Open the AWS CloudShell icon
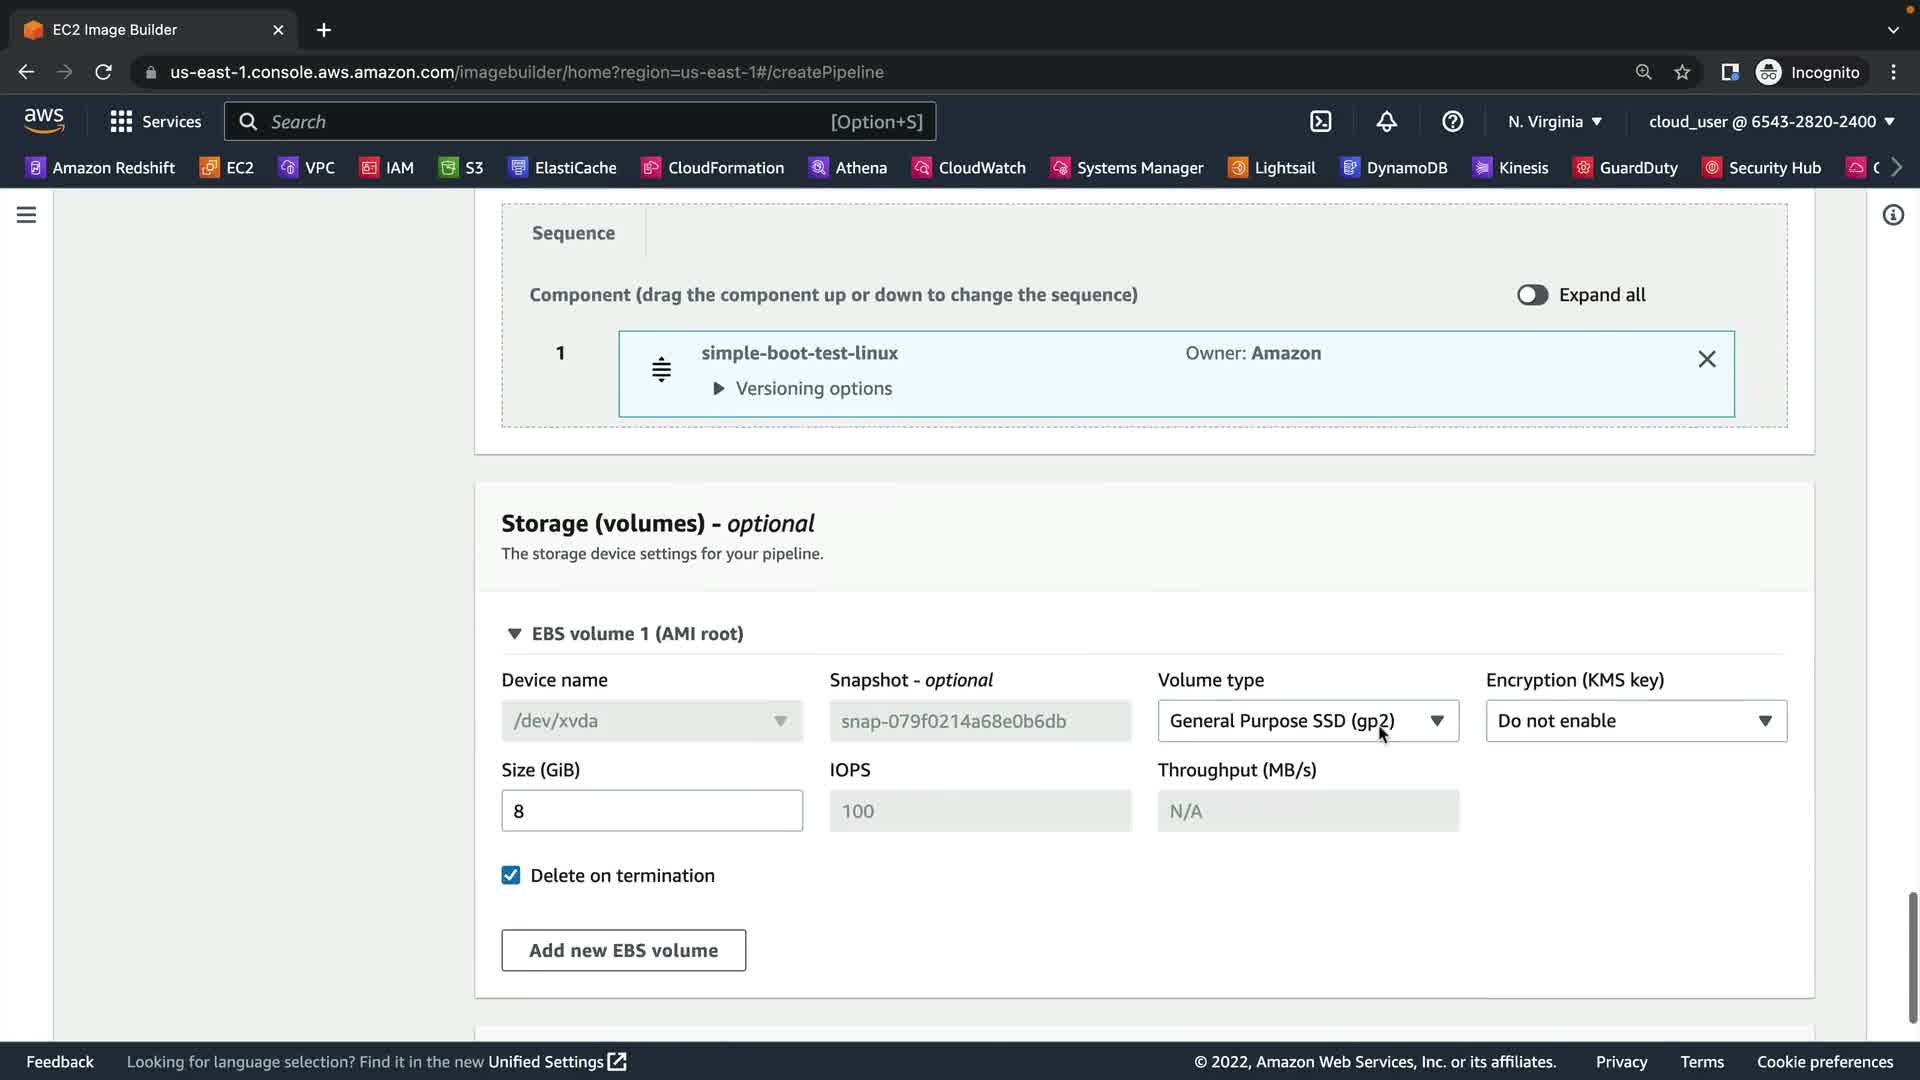This screenshot has width=1920, height=1080. (1320, 122)
